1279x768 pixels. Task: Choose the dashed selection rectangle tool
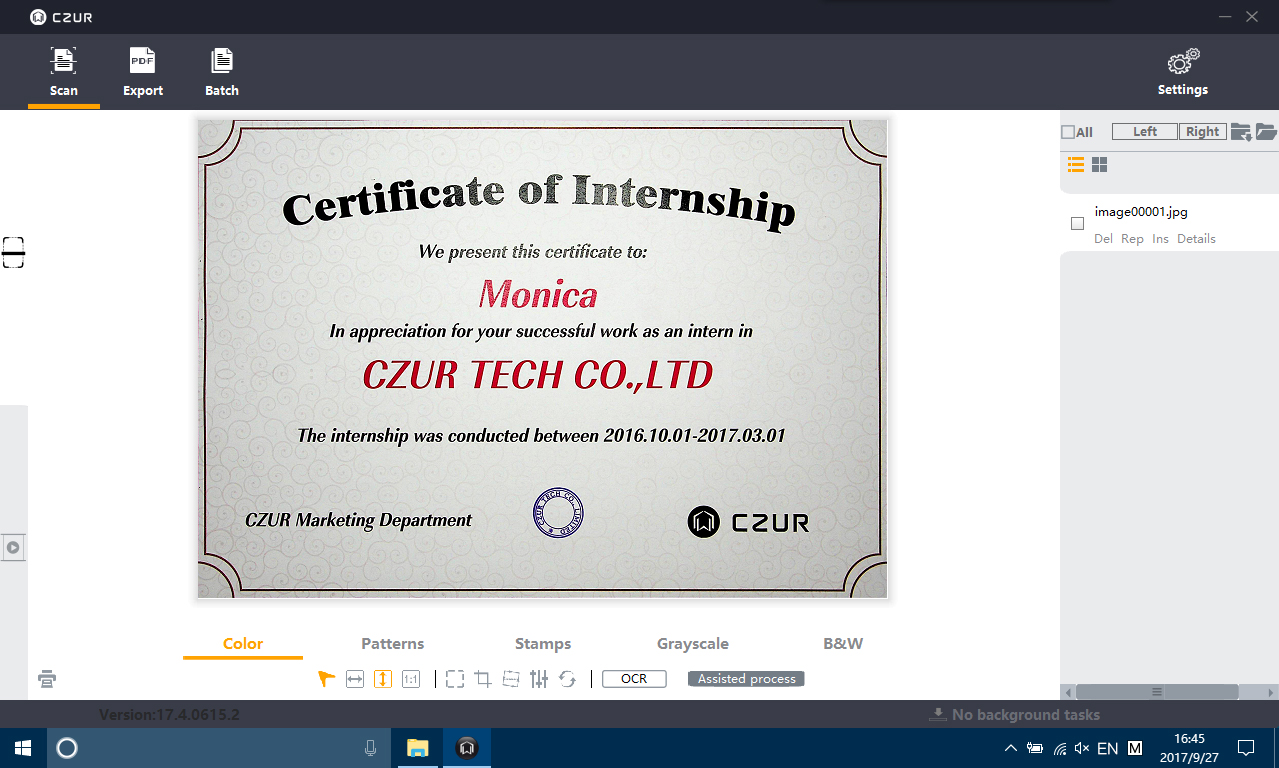pos(455,679)
